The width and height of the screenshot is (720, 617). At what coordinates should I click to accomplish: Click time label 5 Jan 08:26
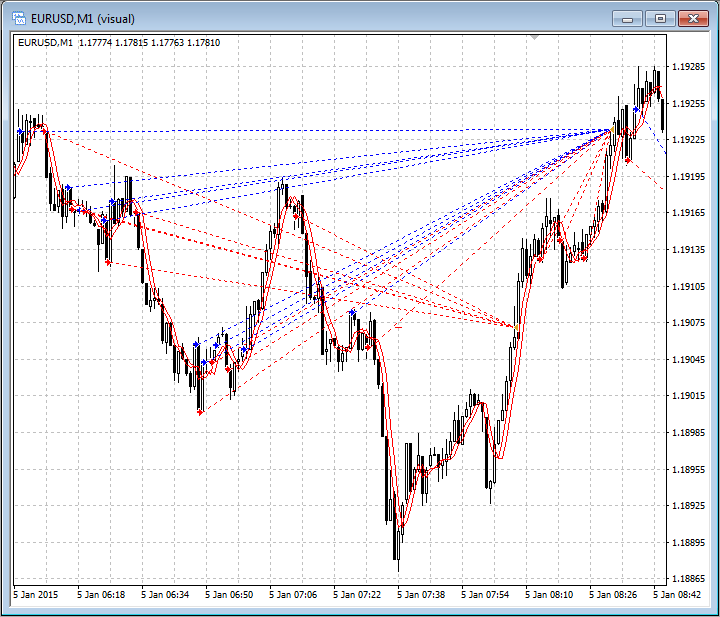pos(613,595)
